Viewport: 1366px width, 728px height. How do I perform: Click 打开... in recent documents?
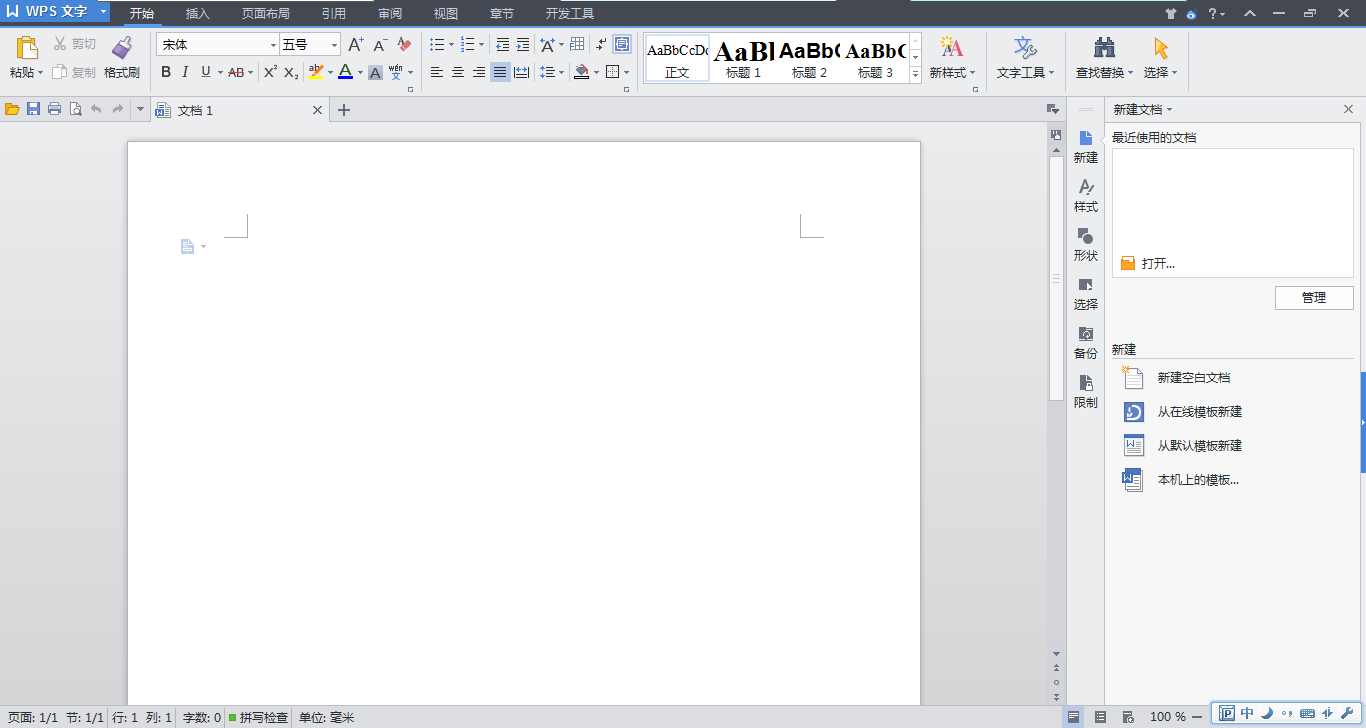(1148, 263)
